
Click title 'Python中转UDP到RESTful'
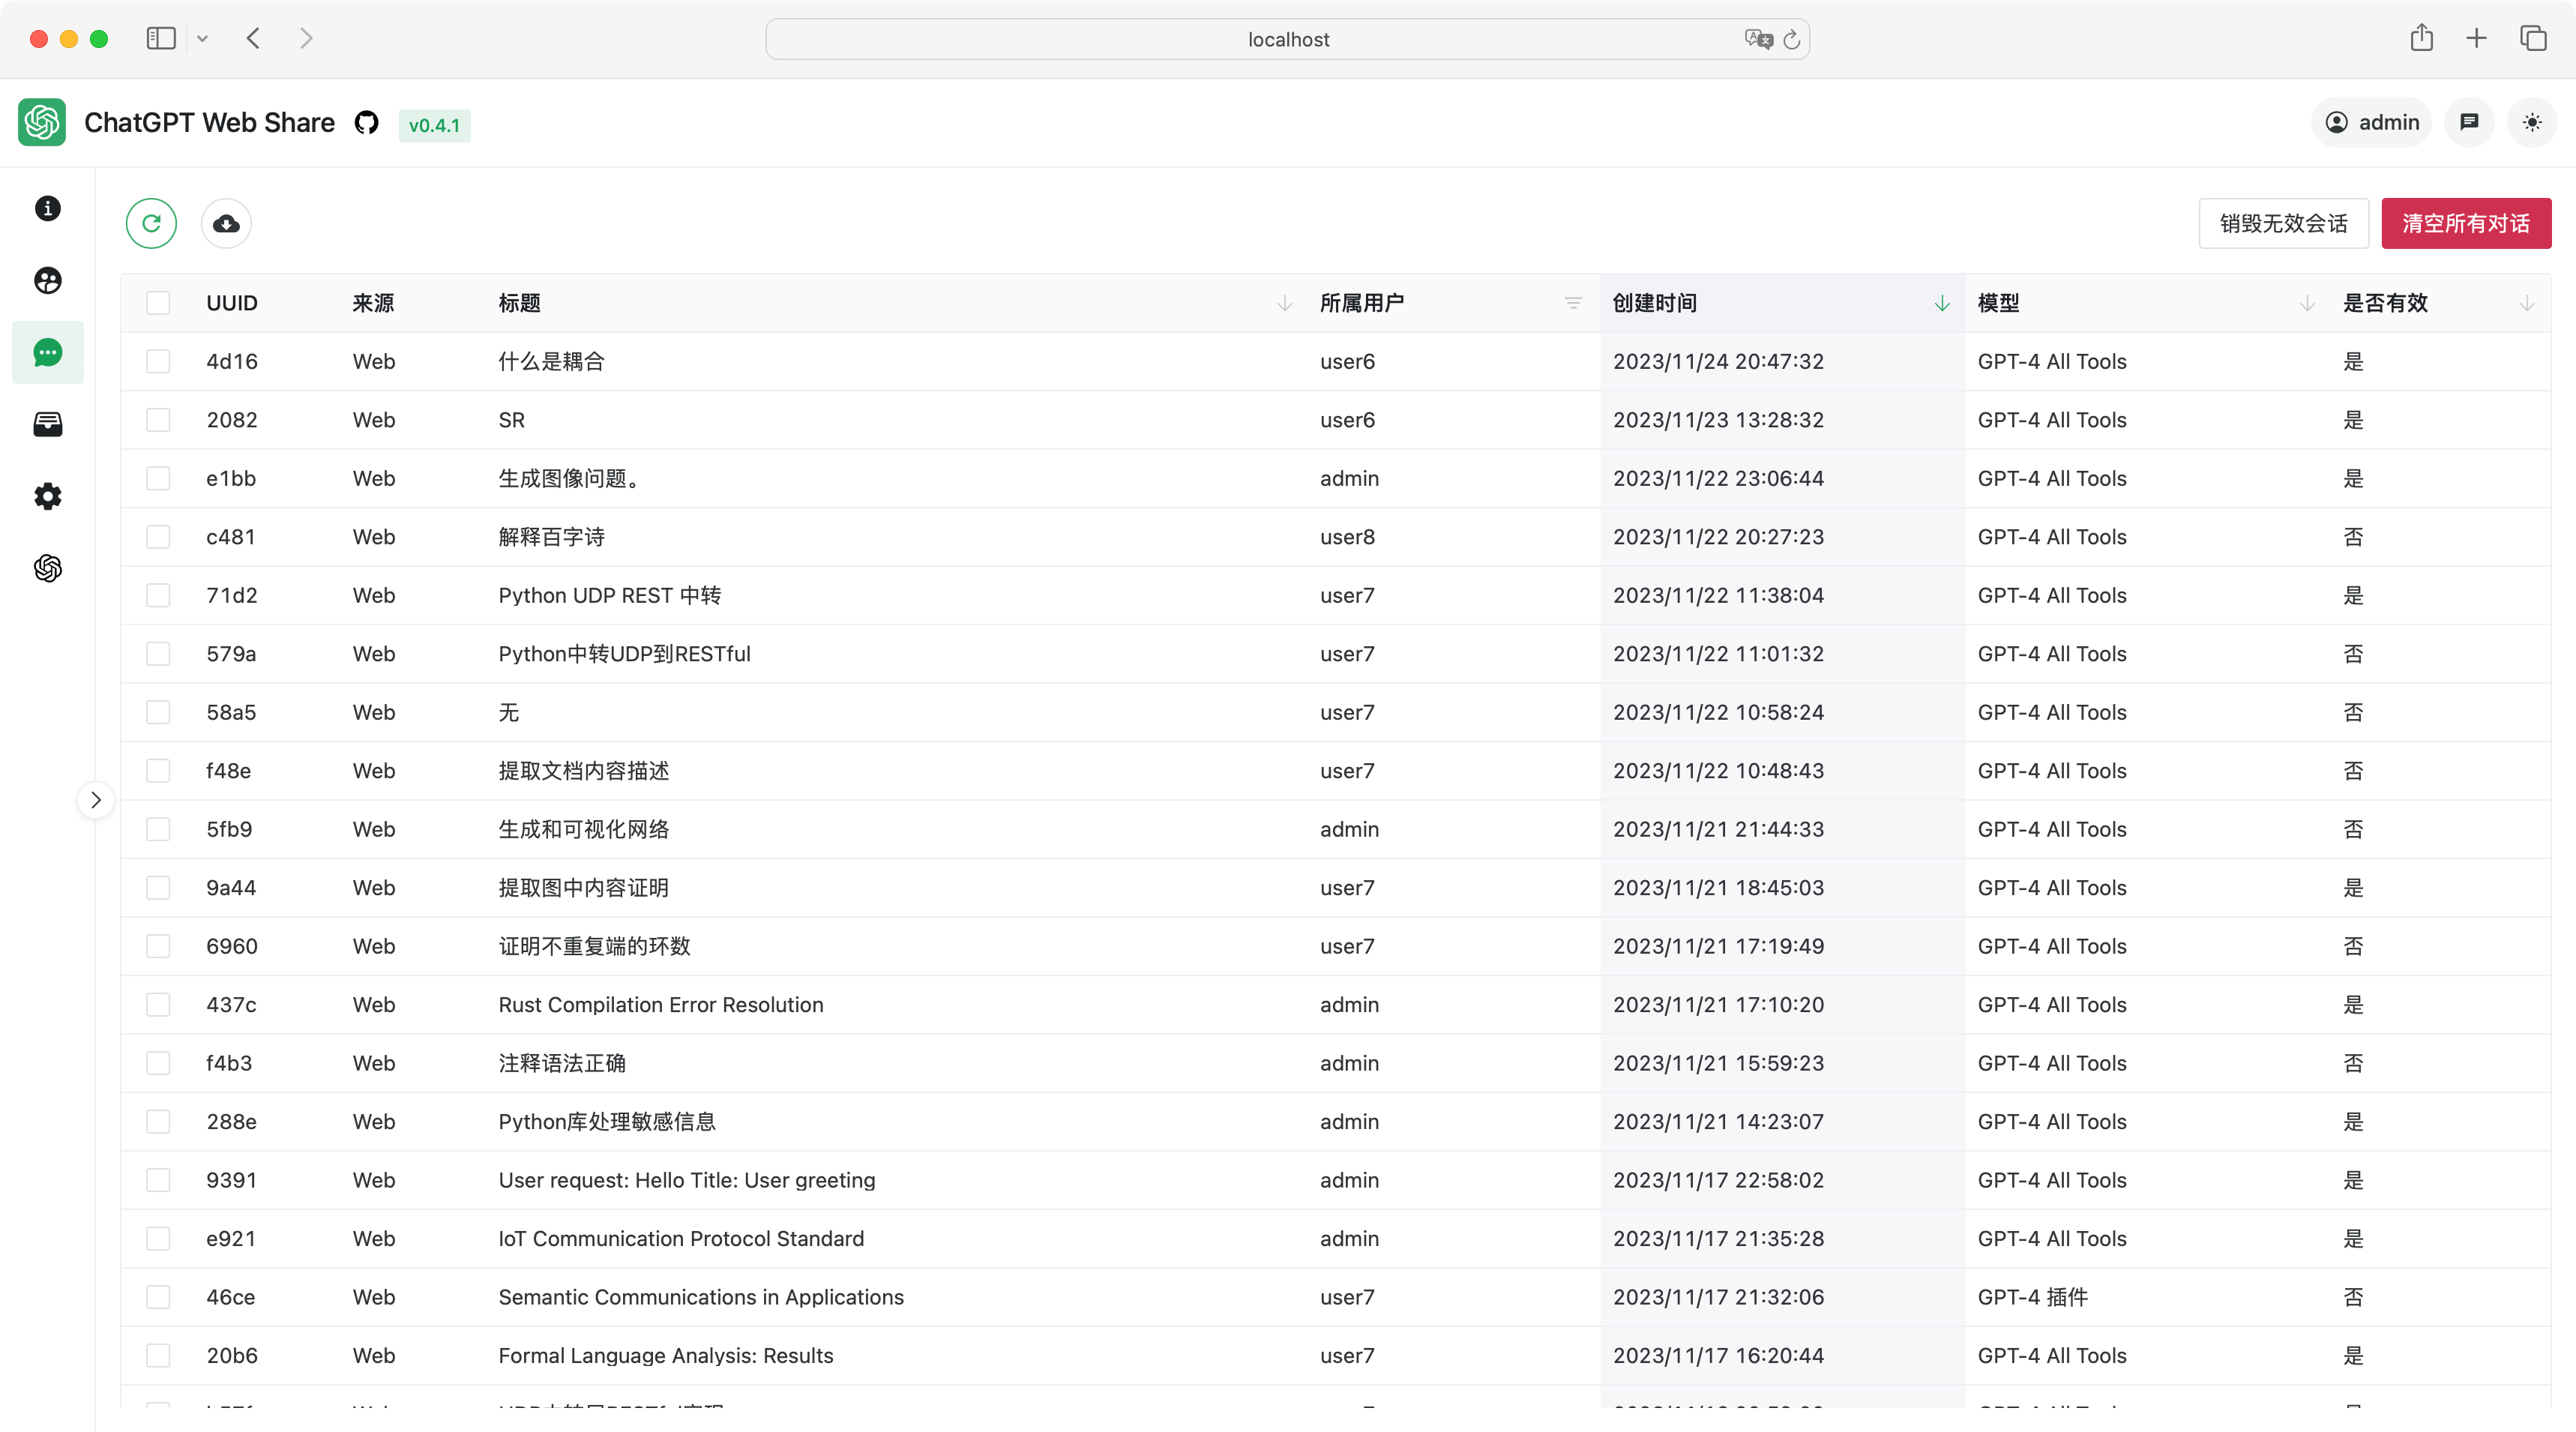point(624,653)
